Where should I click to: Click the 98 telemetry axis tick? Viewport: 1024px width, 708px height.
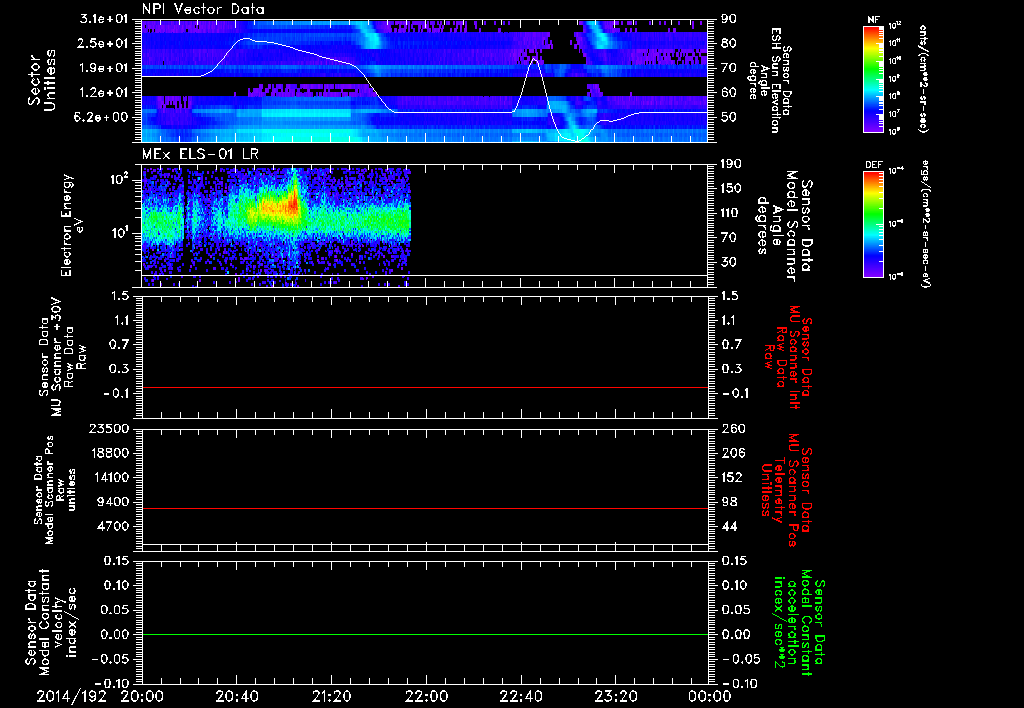729,502
